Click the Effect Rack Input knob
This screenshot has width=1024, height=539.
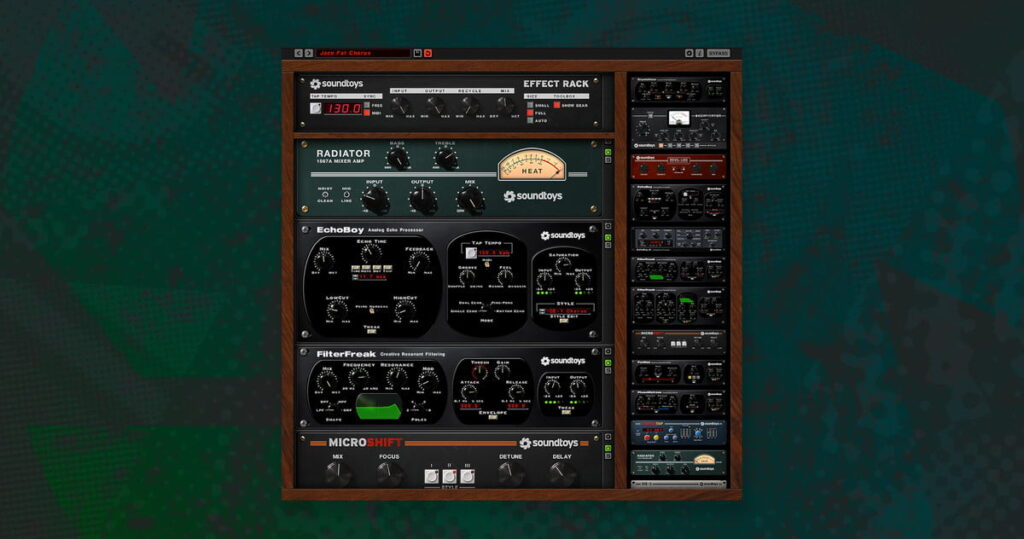399,106
